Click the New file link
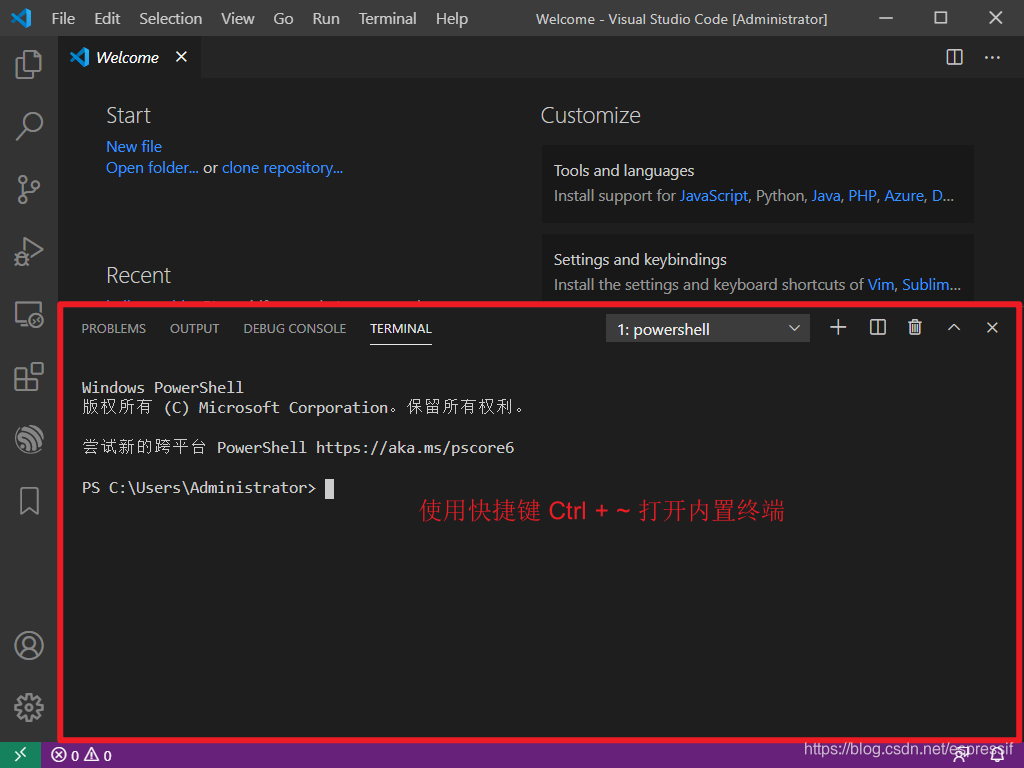Viewport: 1024px width, 768px height. click(134, 147)
